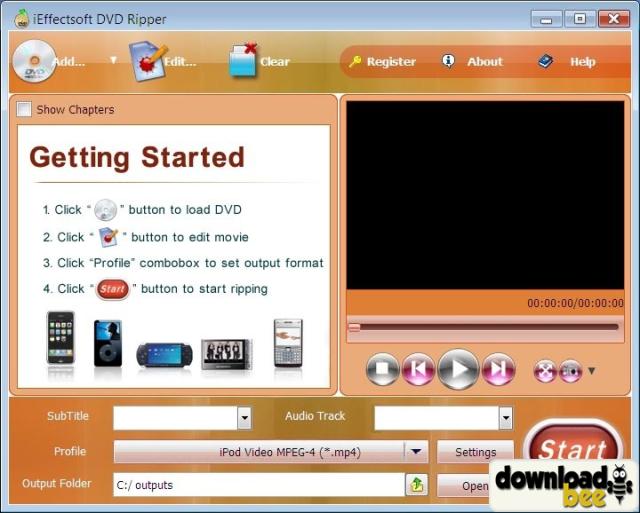Click the Start icon in step 4

113,289
